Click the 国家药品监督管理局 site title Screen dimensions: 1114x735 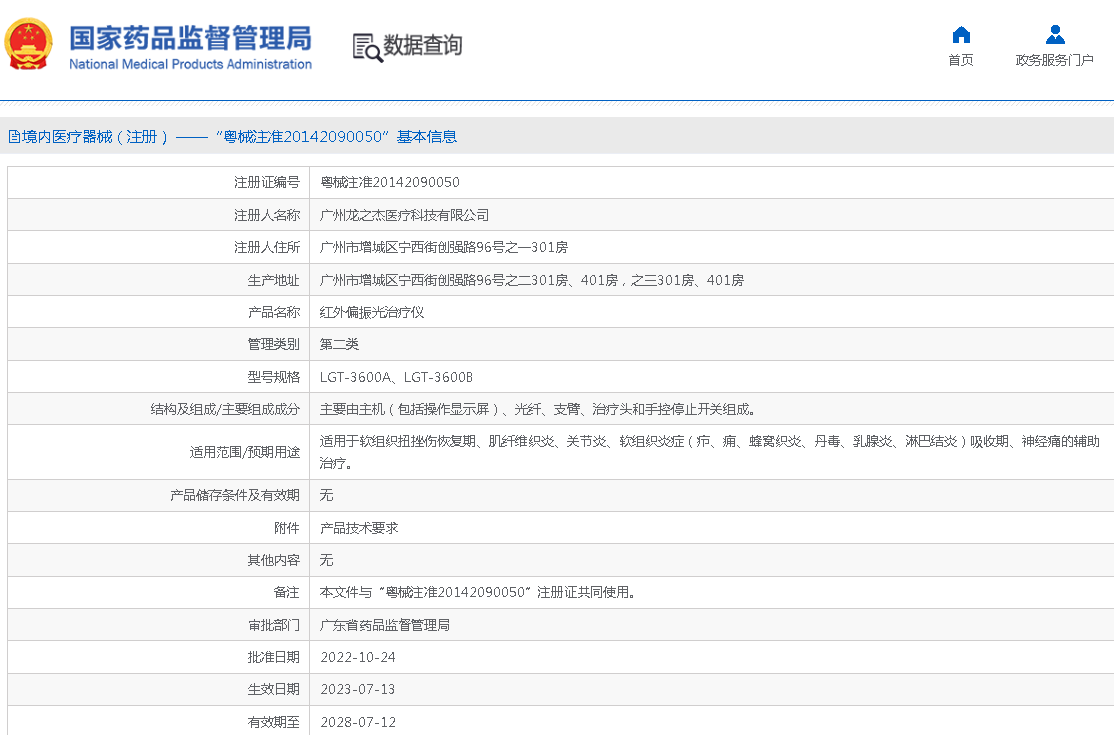coord(190,37)
